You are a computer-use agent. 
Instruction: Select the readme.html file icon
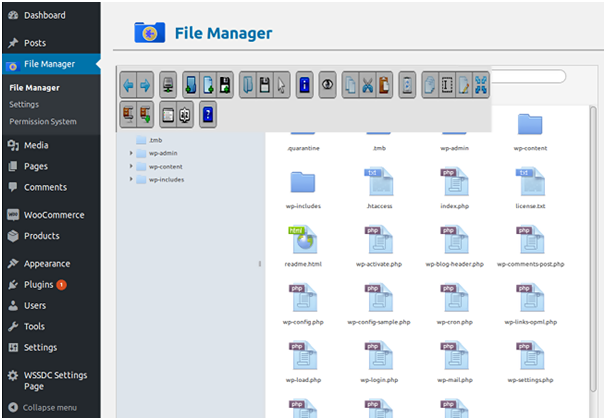303,239
